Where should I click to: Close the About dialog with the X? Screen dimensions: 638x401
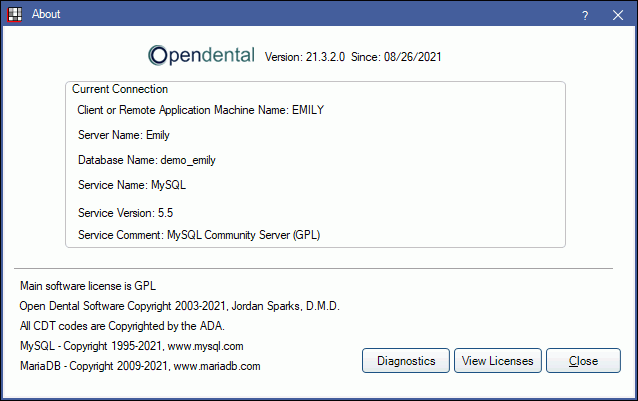click(x=618, y=15)
